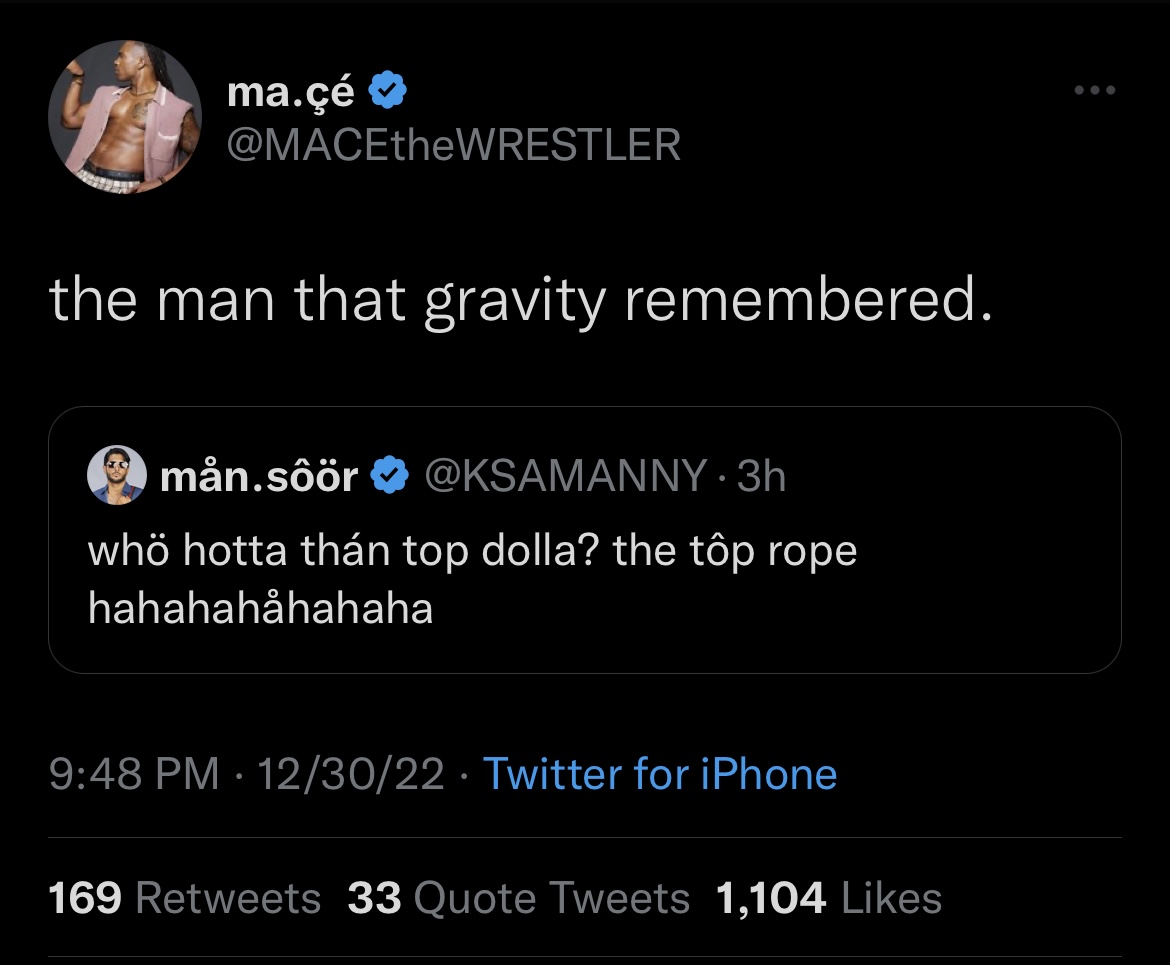Click the ma.çé profile avatar
The height and width of the screenshot is (965, 1170).
[125, 117]
